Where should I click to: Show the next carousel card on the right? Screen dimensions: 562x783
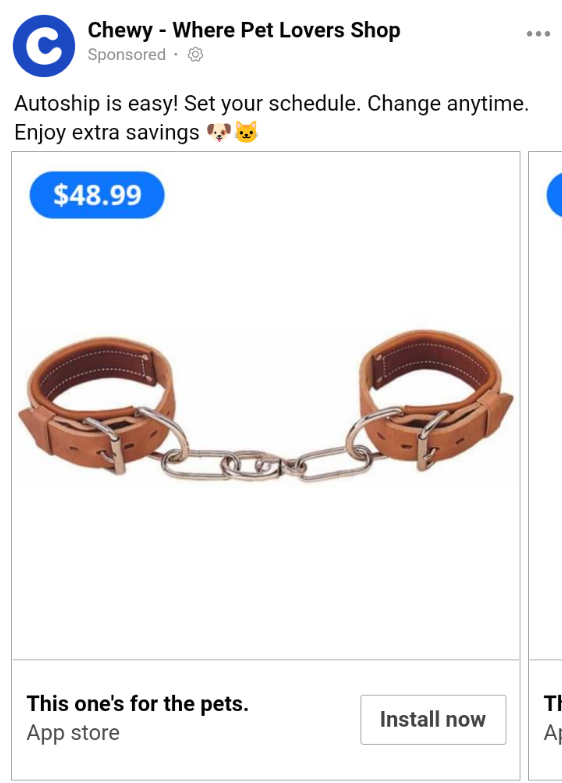(545, 465)
